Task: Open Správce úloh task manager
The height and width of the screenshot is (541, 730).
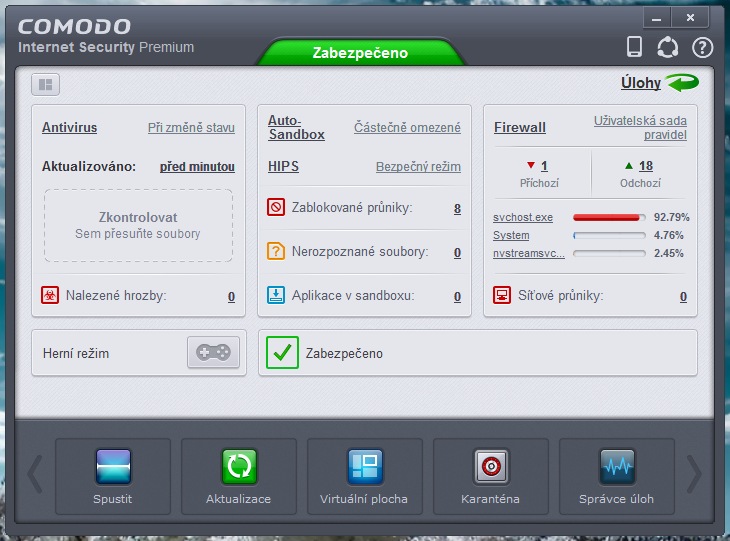Action: 616,467
